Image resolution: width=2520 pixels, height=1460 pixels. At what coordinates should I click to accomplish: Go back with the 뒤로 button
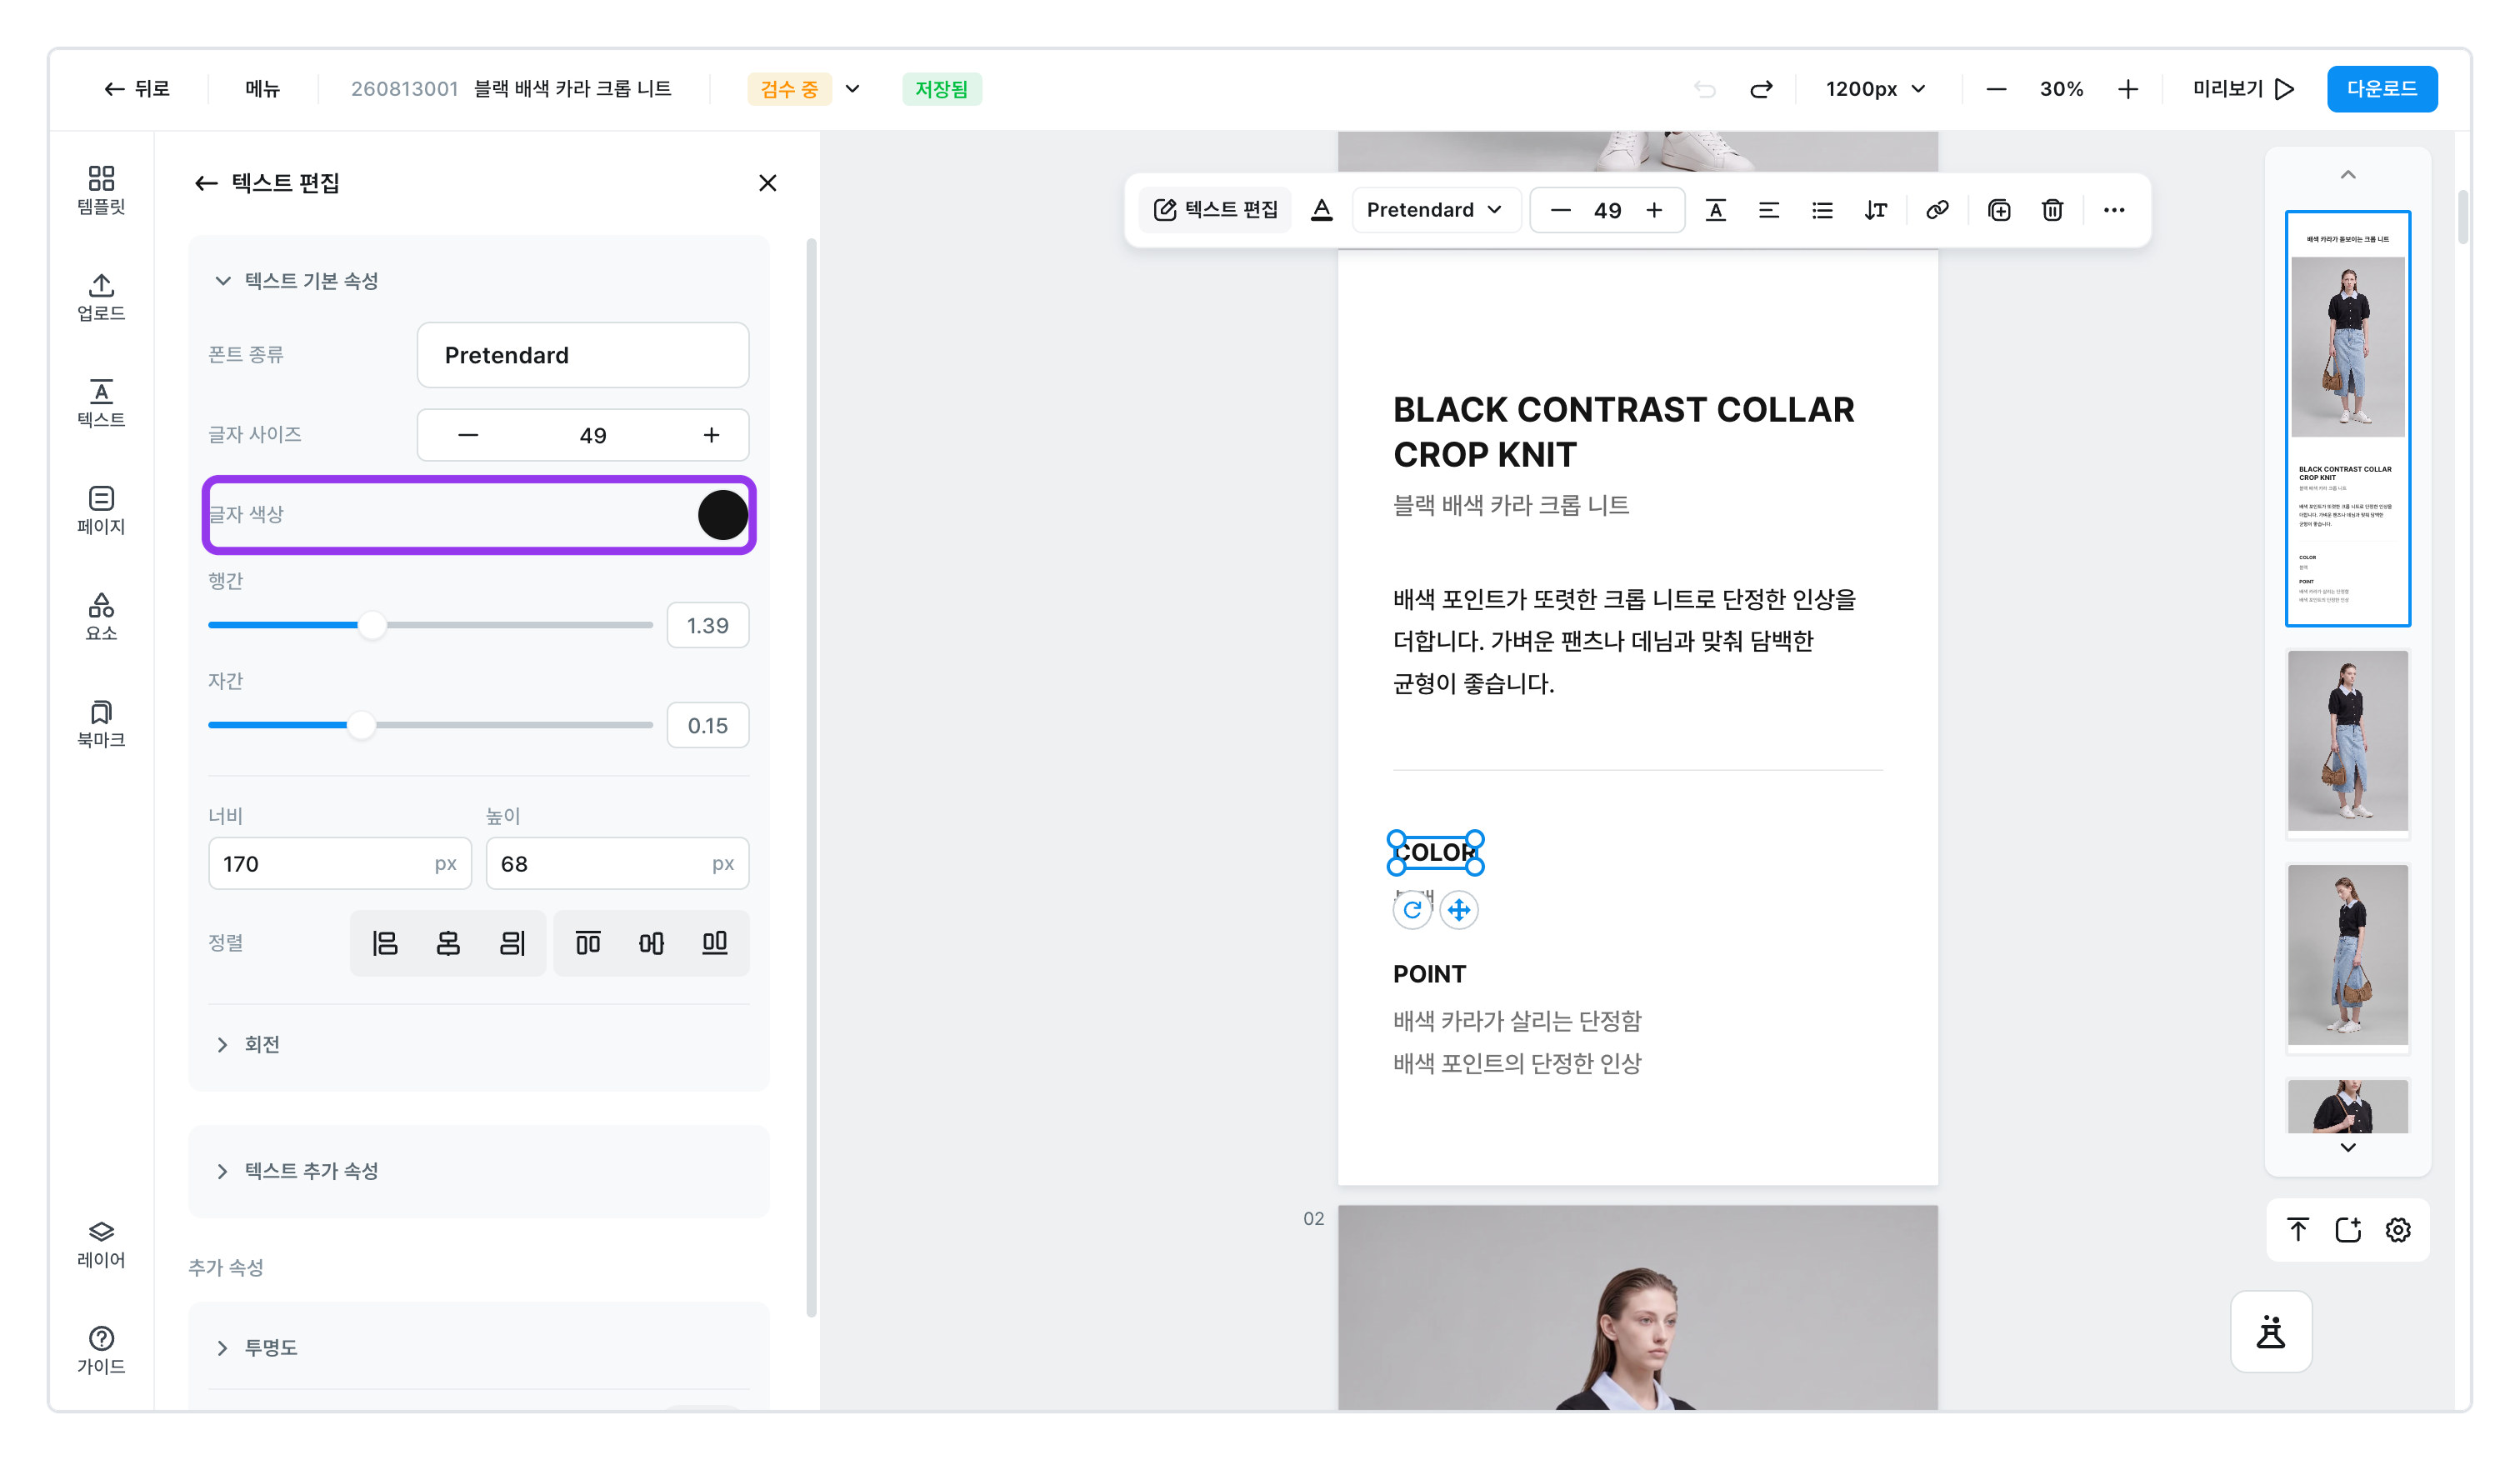137,89
